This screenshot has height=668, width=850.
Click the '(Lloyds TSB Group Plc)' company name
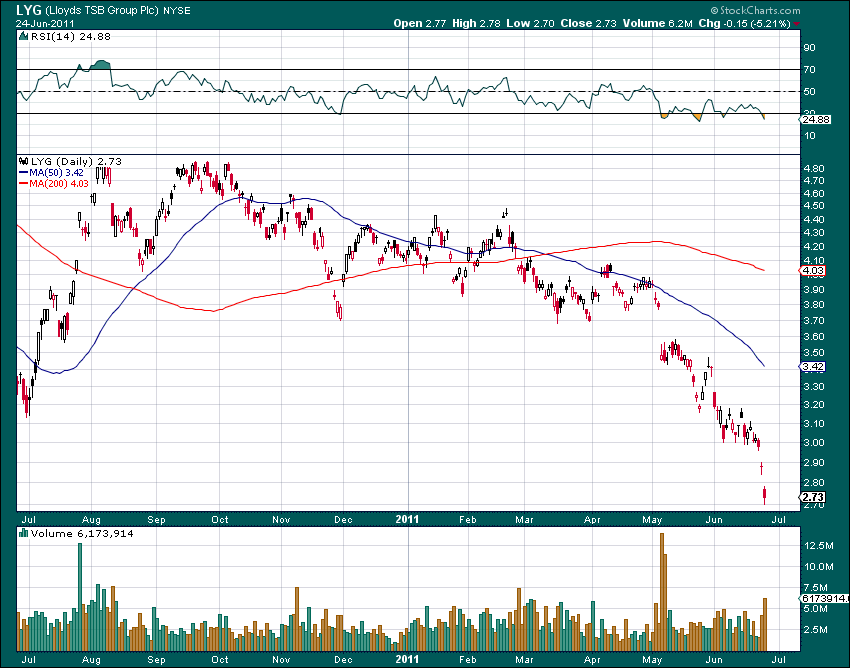101,10
